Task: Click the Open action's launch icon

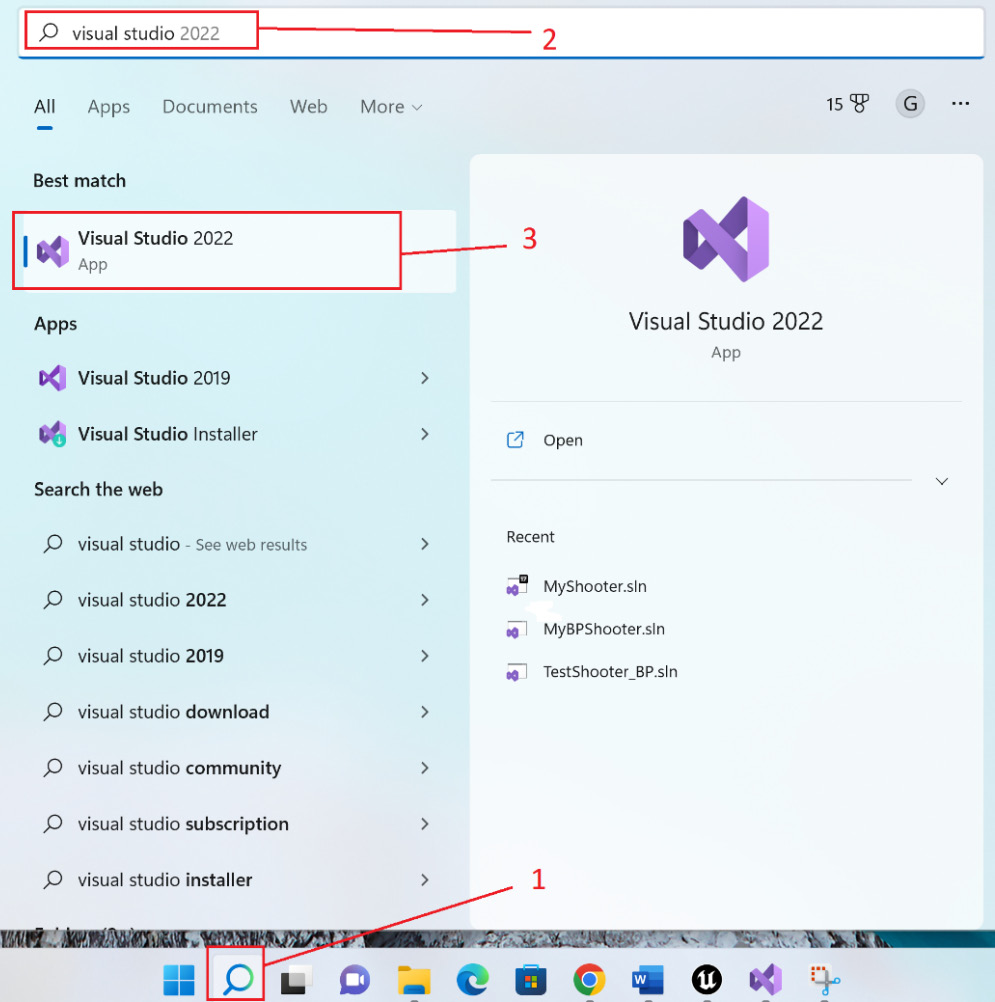Action: 515,440
